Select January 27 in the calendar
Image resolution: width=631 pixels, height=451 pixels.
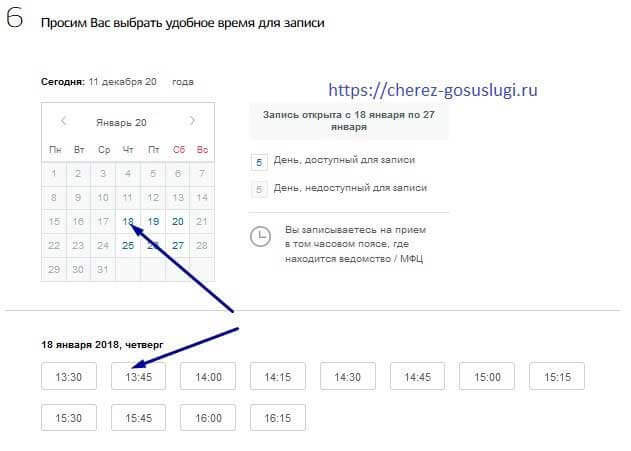point(177,245)
